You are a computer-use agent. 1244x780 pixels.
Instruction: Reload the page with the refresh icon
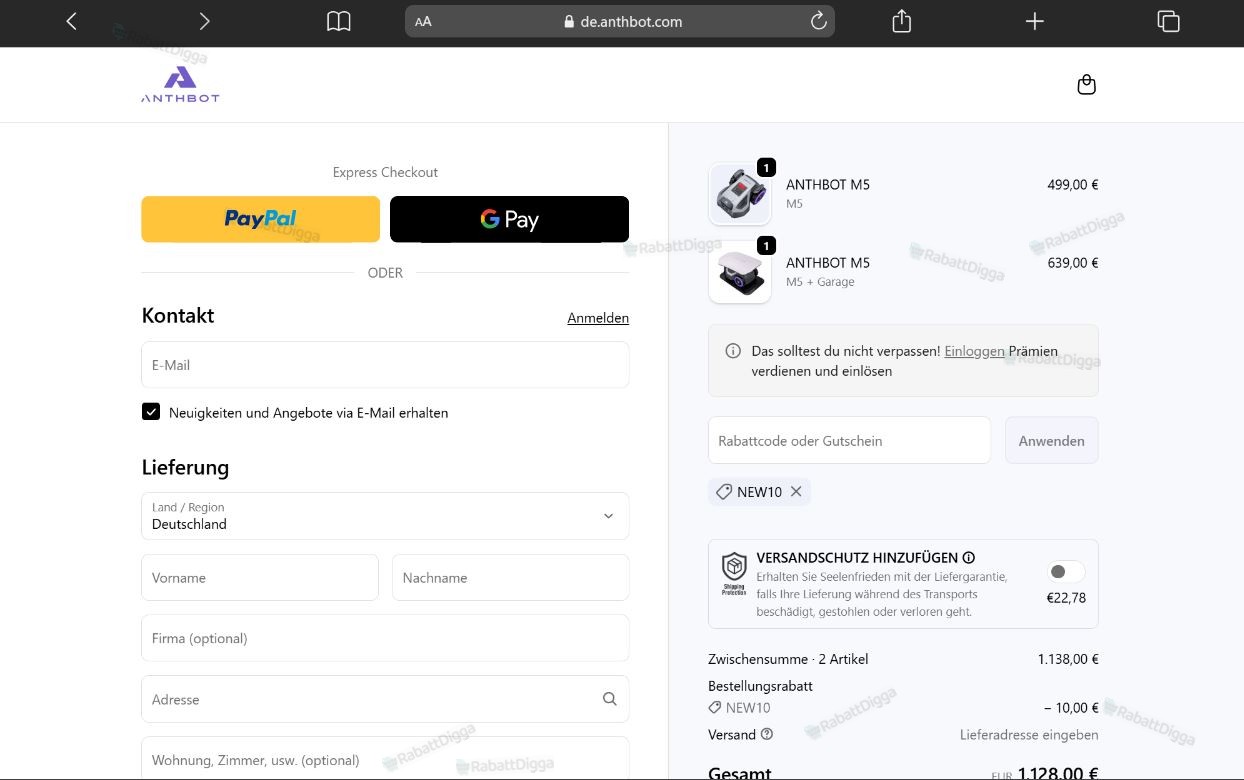click(819, 21)
